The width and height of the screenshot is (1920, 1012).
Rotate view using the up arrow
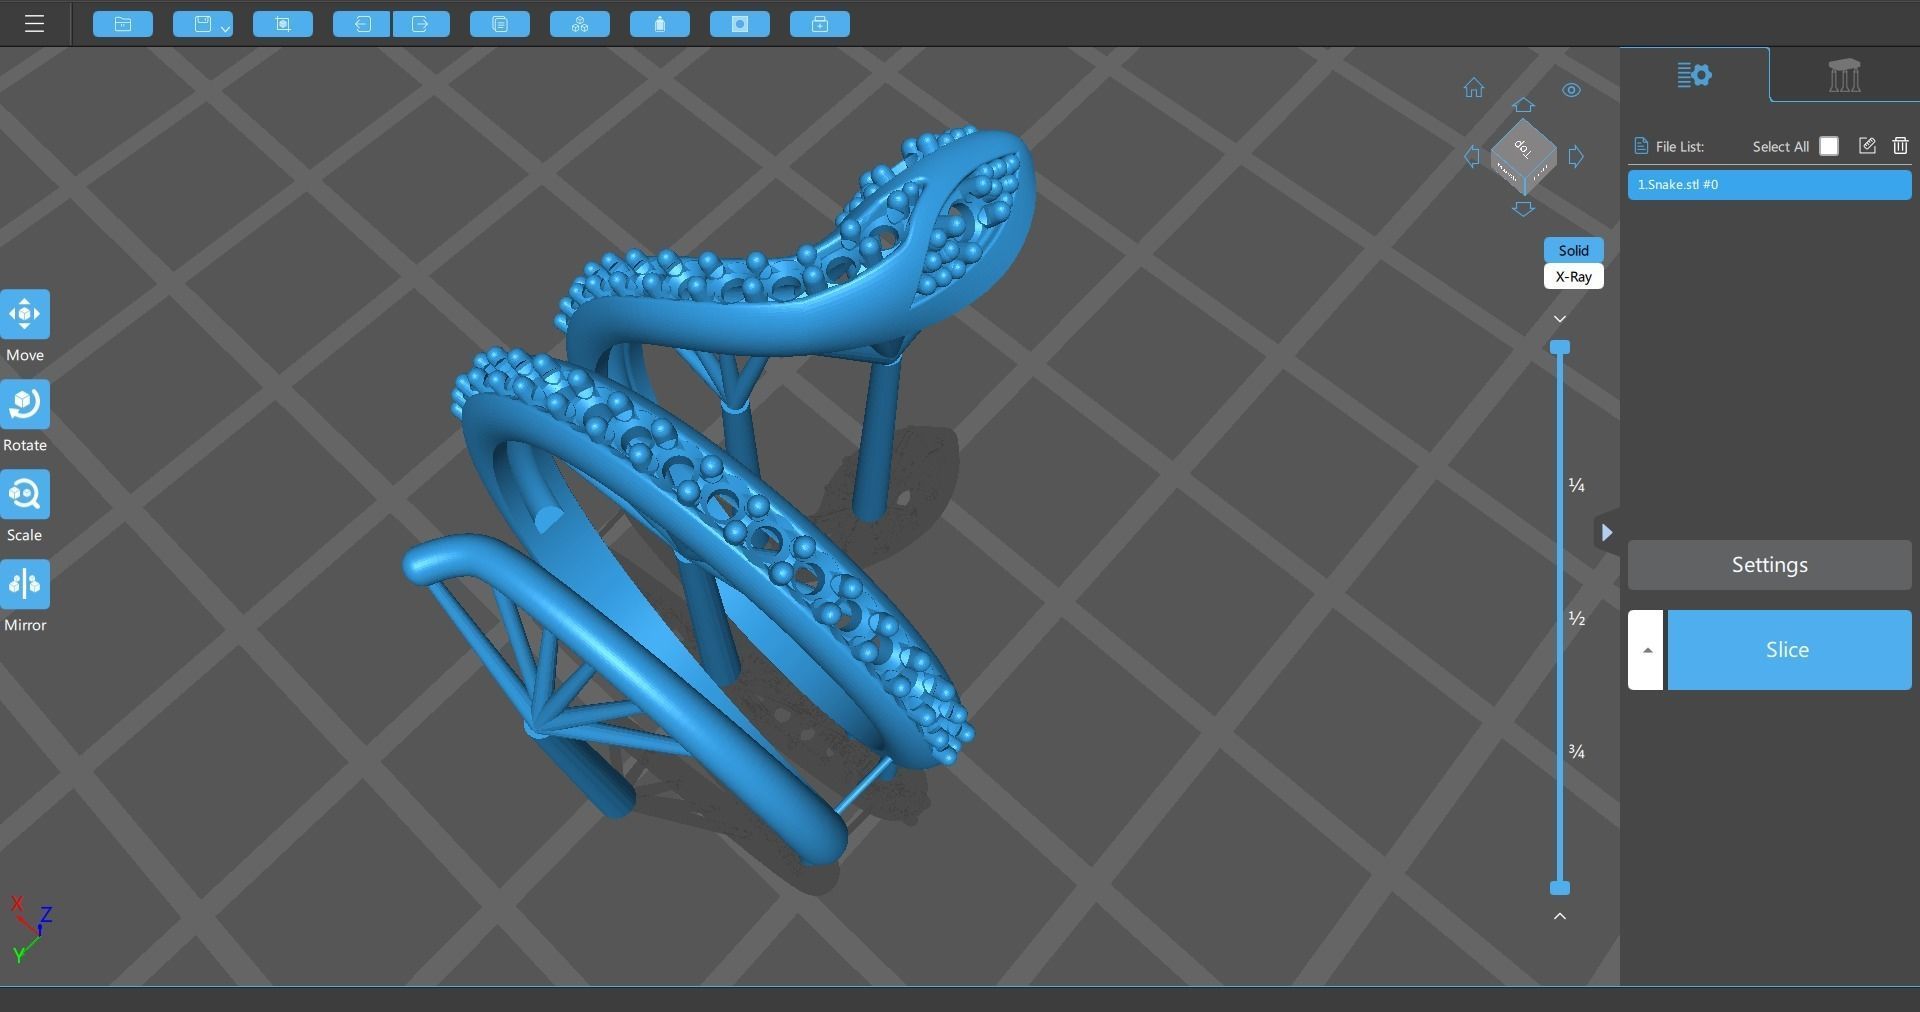[1523, 105]
